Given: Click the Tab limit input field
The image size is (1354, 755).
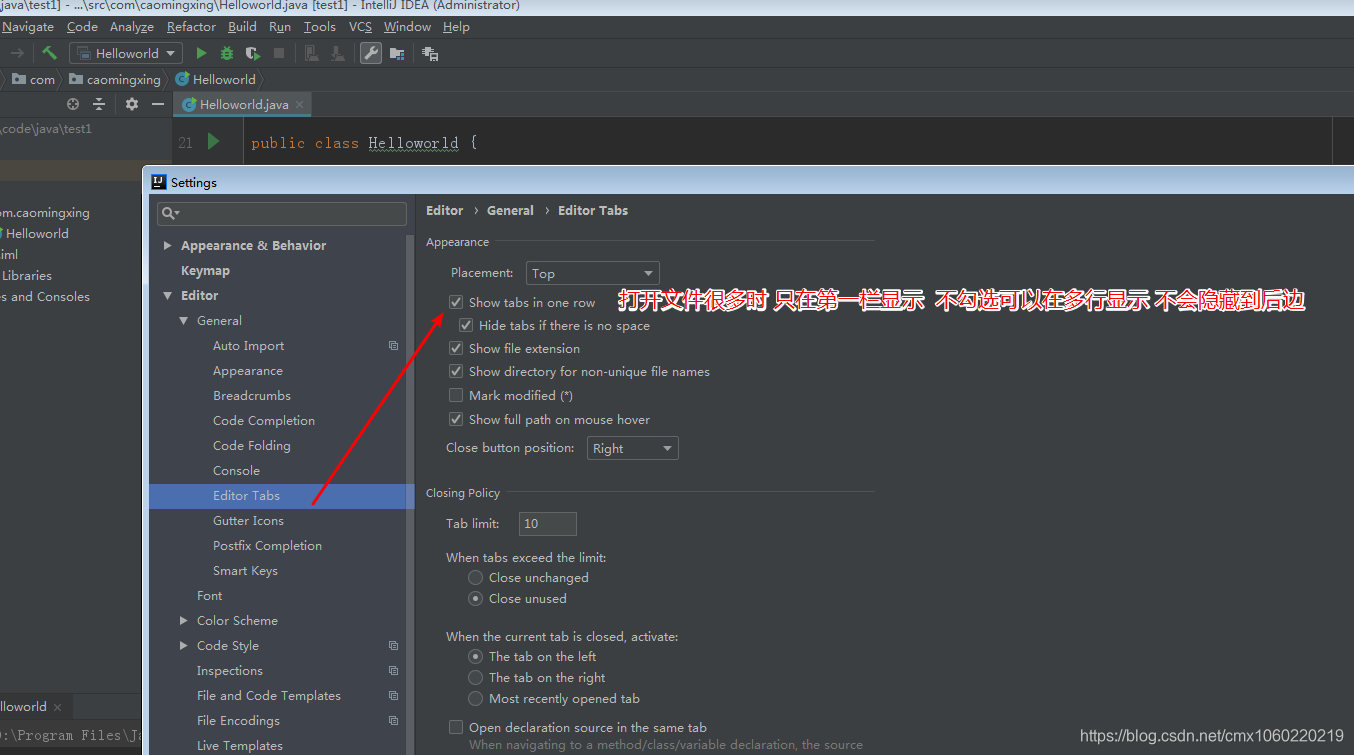Looking at the screenshot, I should (x=548, y=523).
